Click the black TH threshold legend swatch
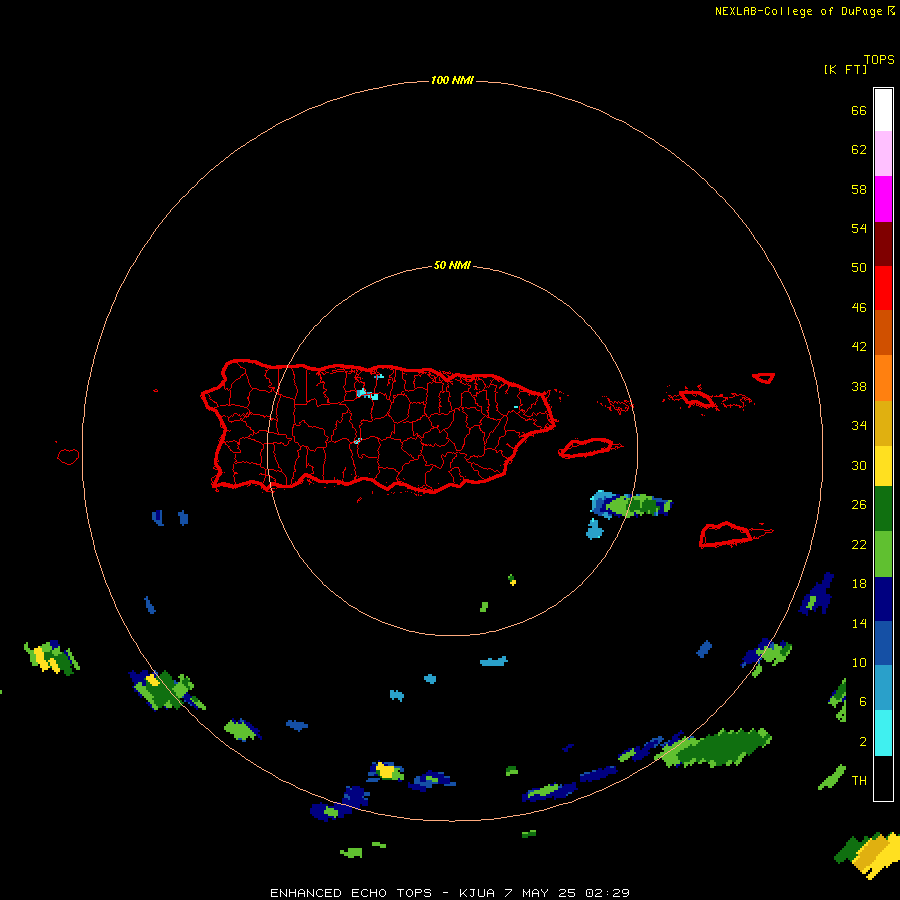 [883, 778]
